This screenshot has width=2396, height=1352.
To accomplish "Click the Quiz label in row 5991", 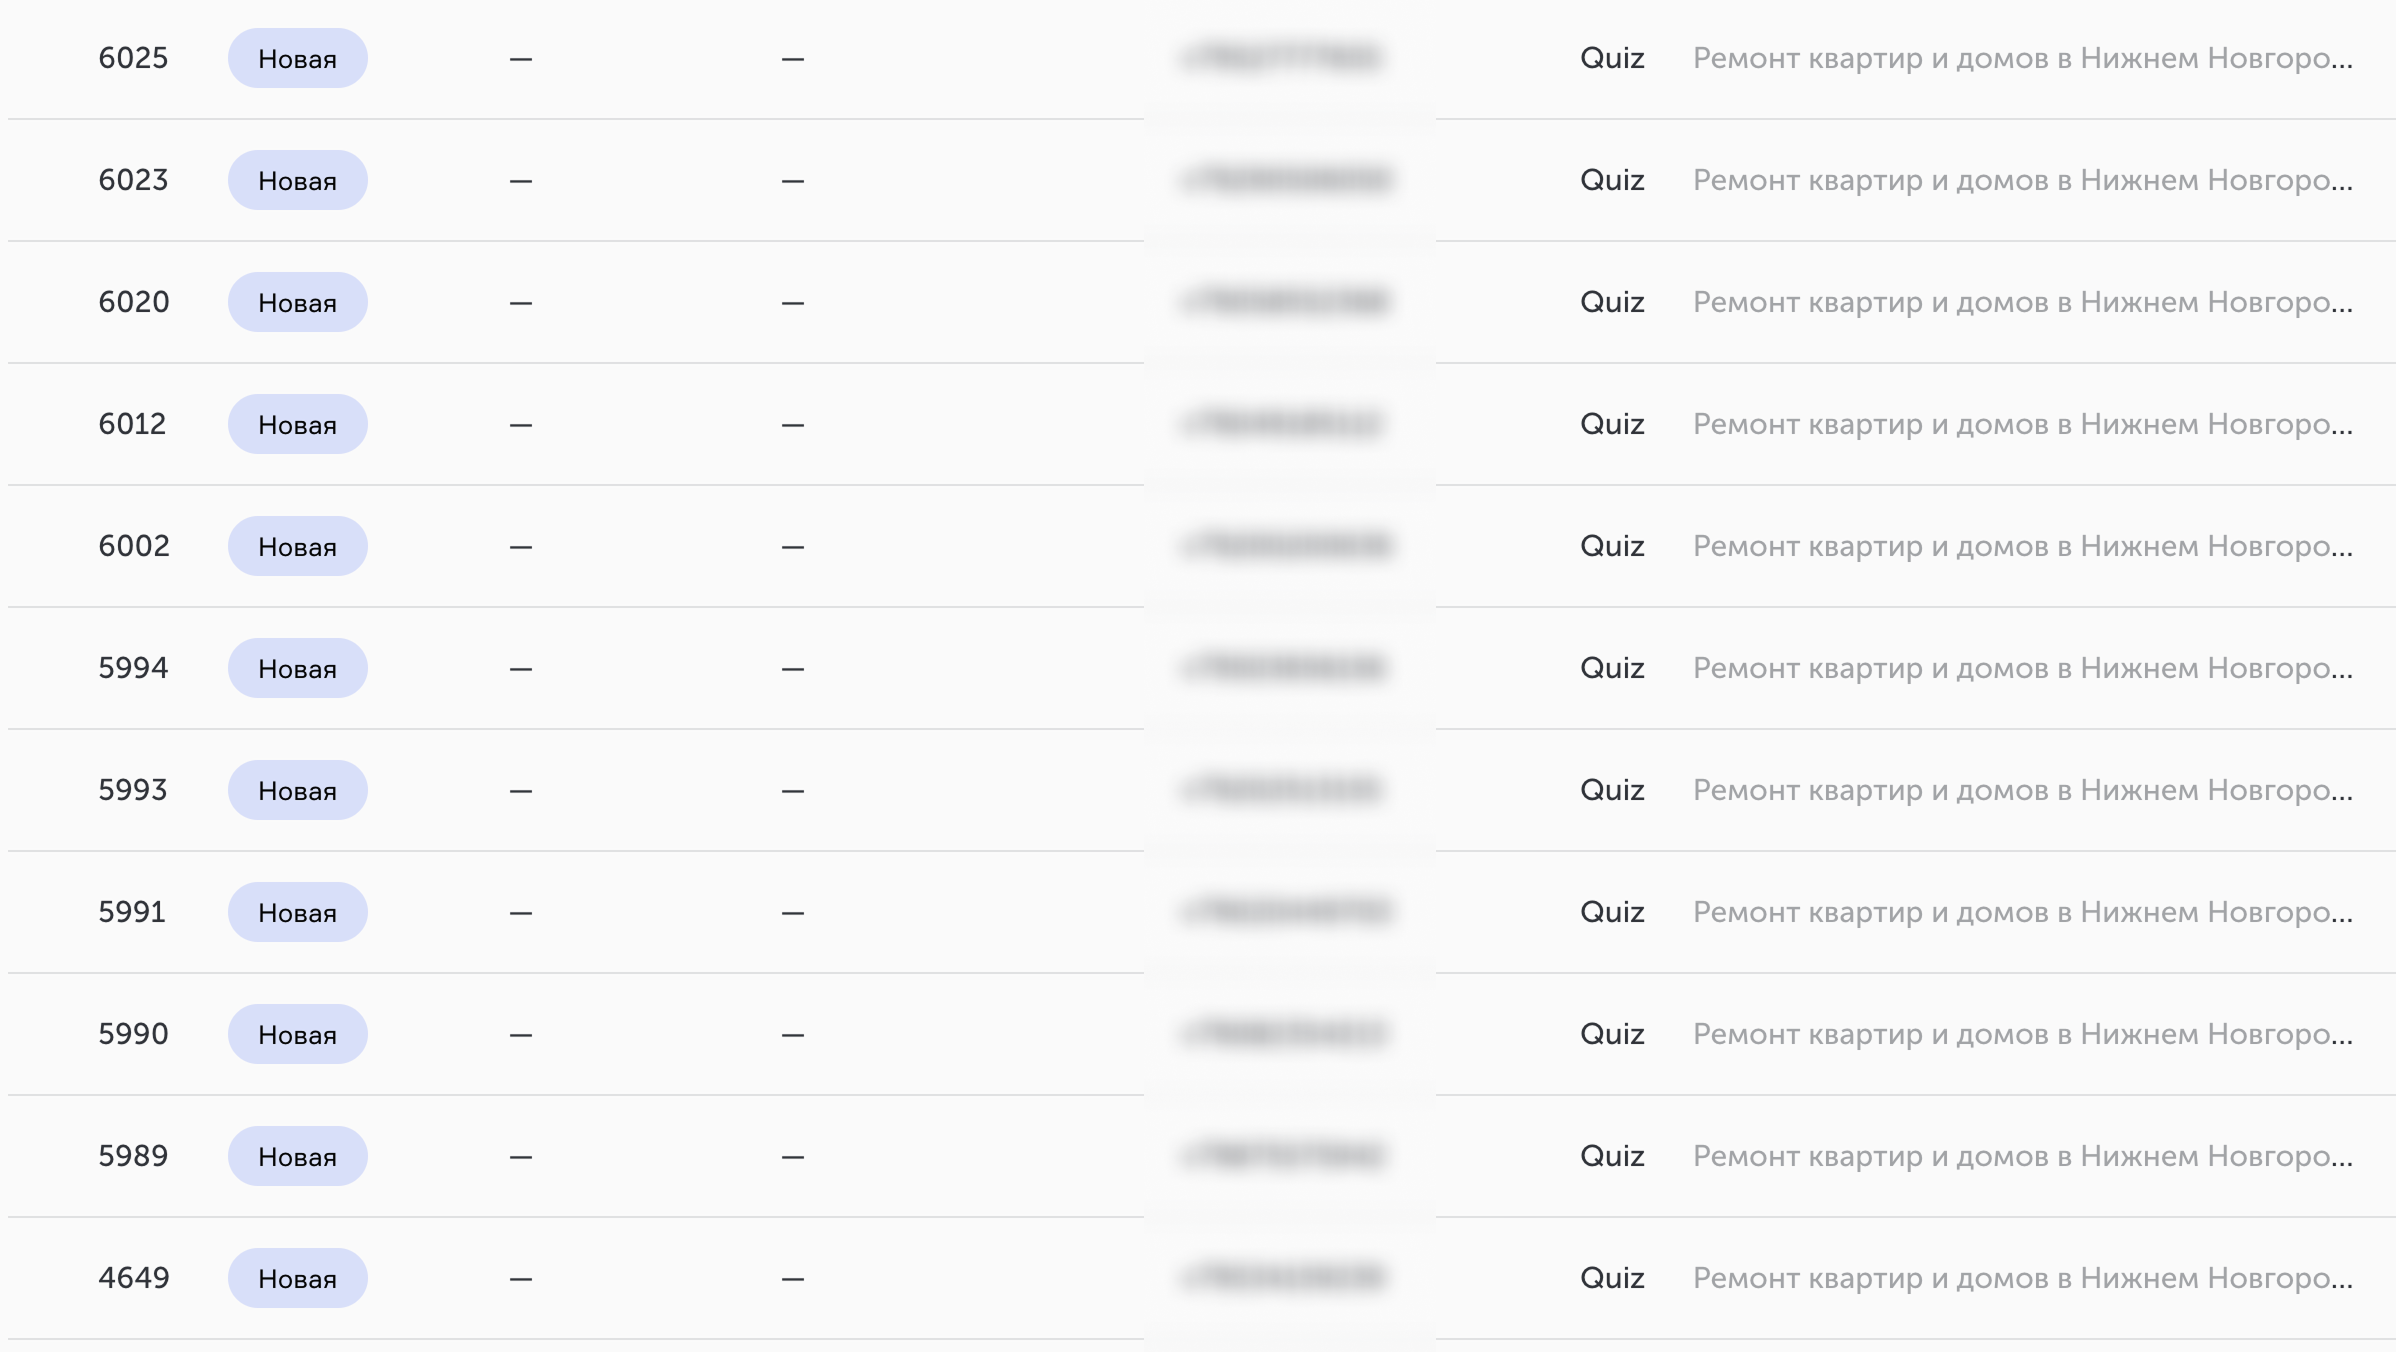I will [1612, 912].
